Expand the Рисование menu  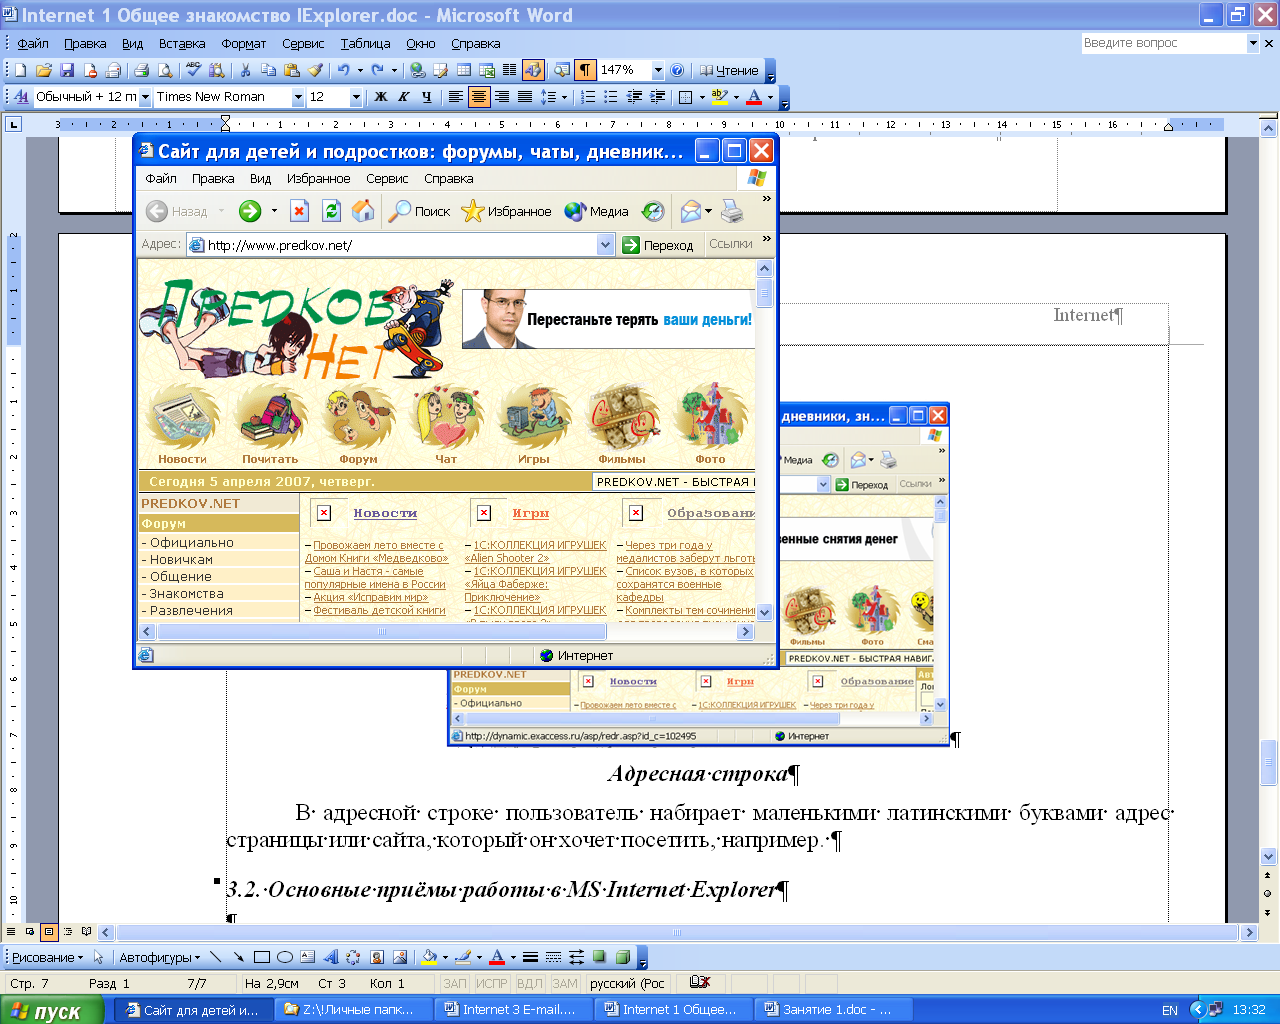(47, 957)
